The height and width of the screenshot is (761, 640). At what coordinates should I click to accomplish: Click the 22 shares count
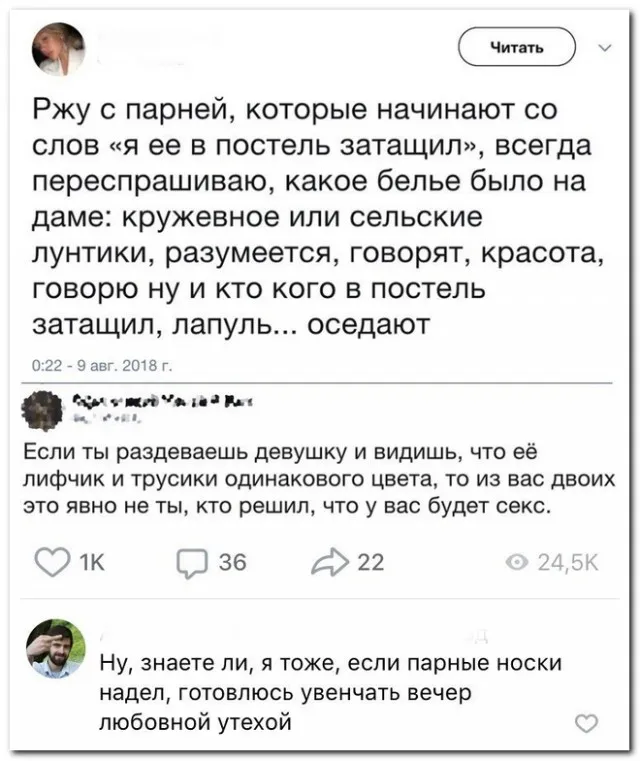click(370, 564)
